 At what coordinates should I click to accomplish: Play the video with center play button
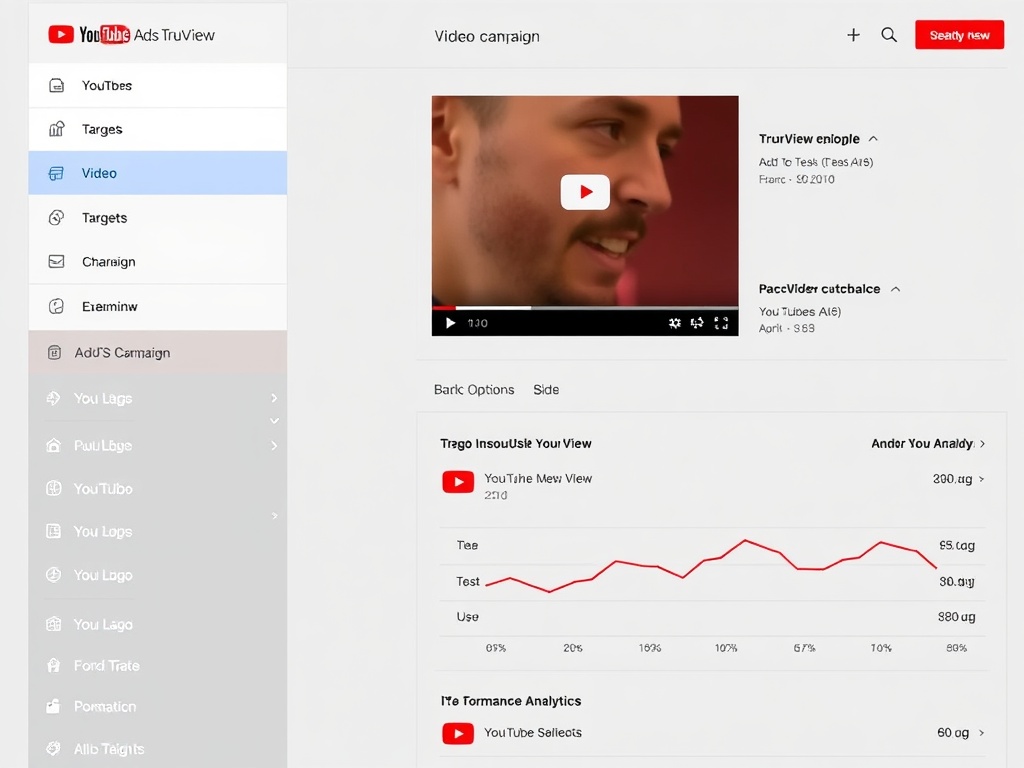[585, 192]
